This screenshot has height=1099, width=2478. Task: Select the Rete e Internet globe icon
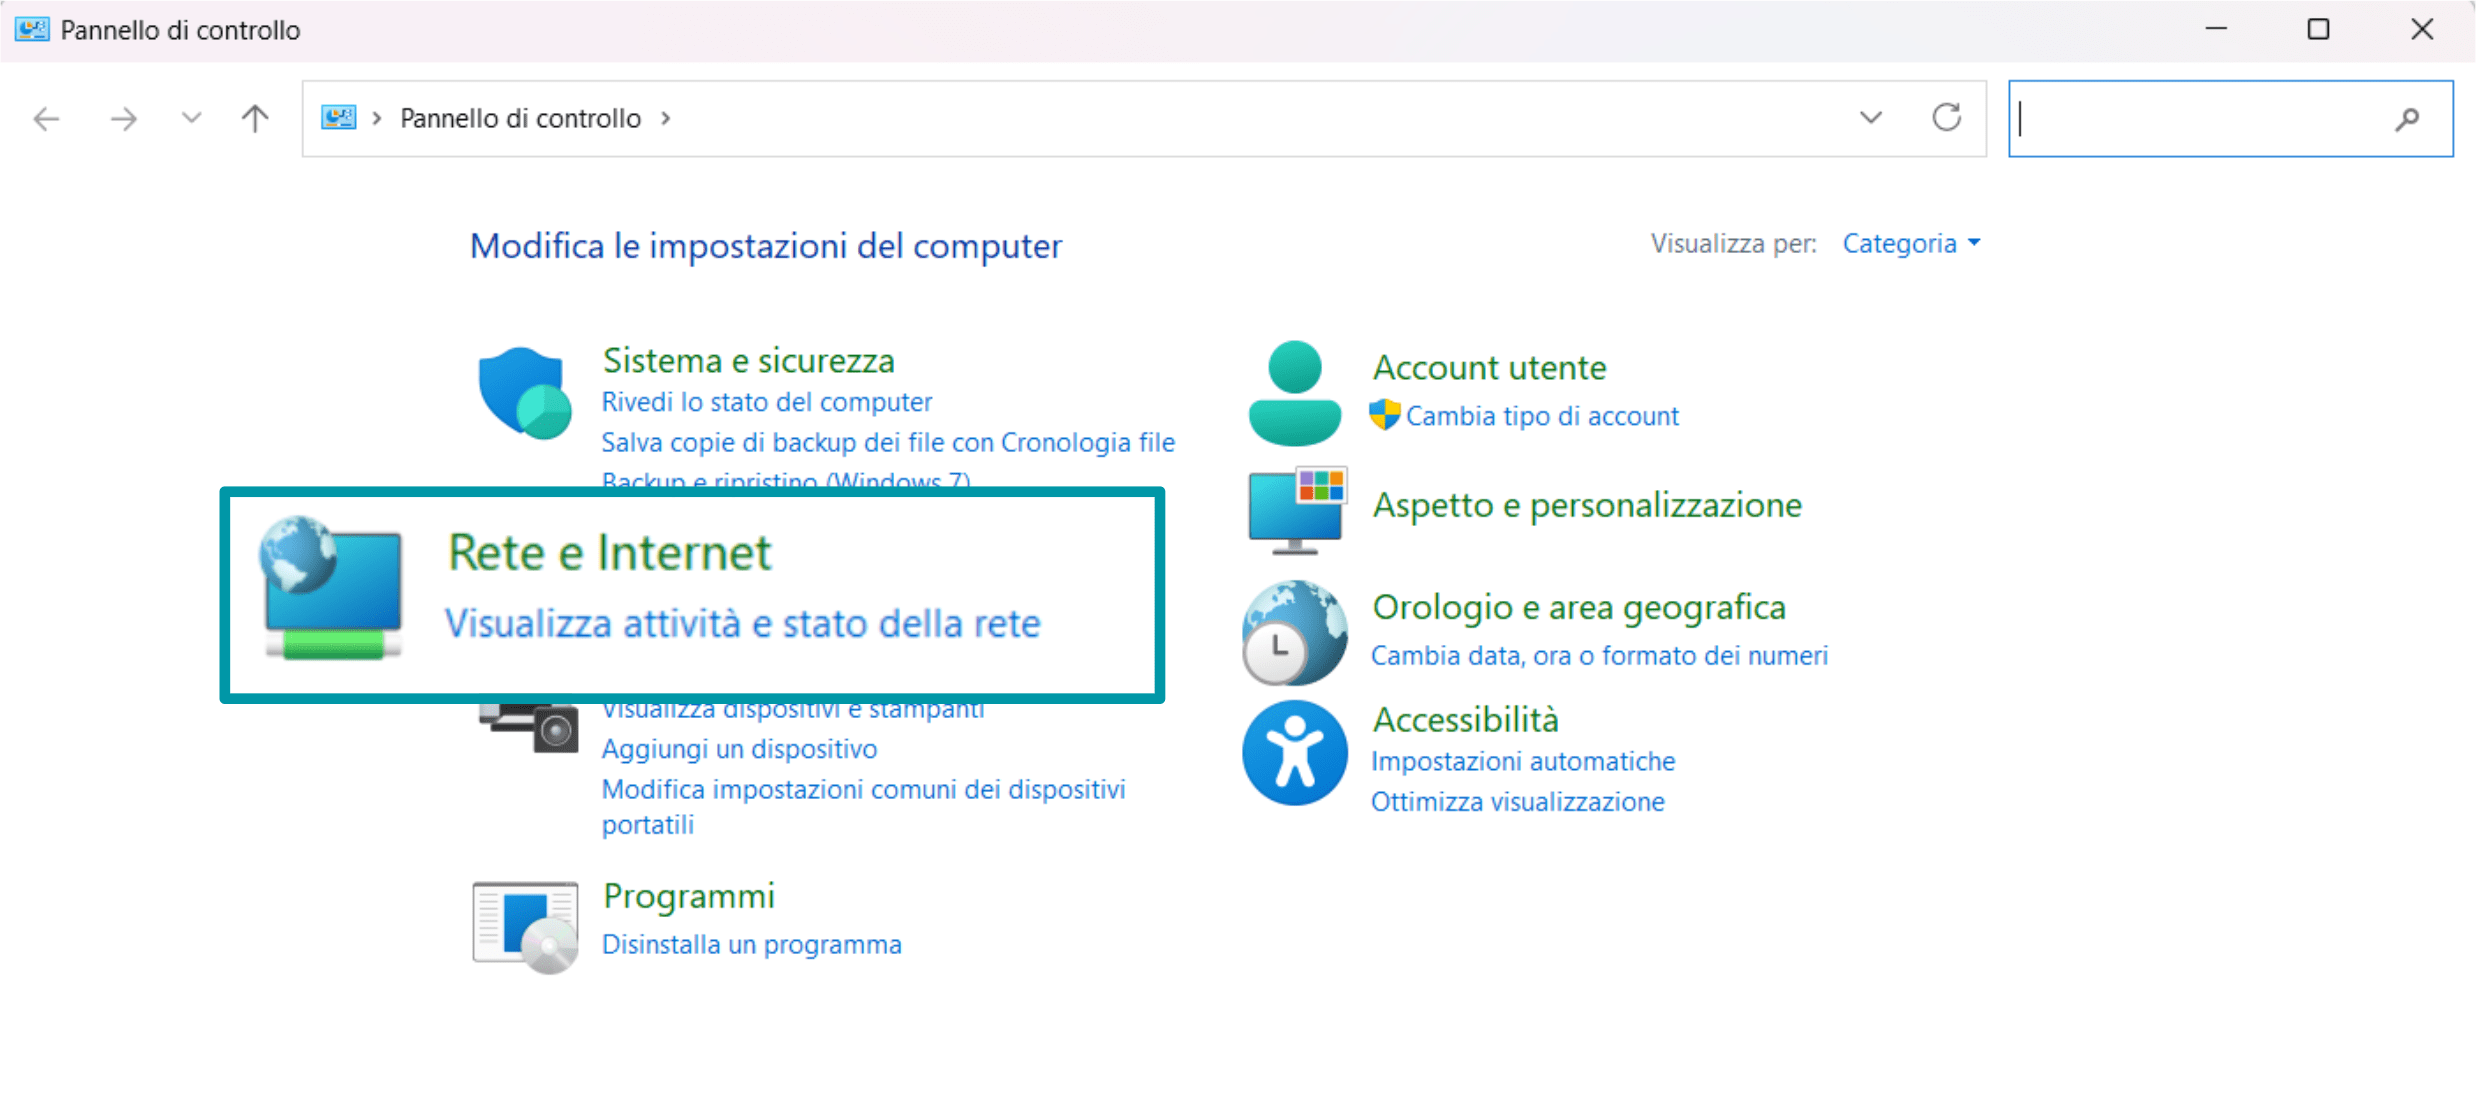[330, 588]
